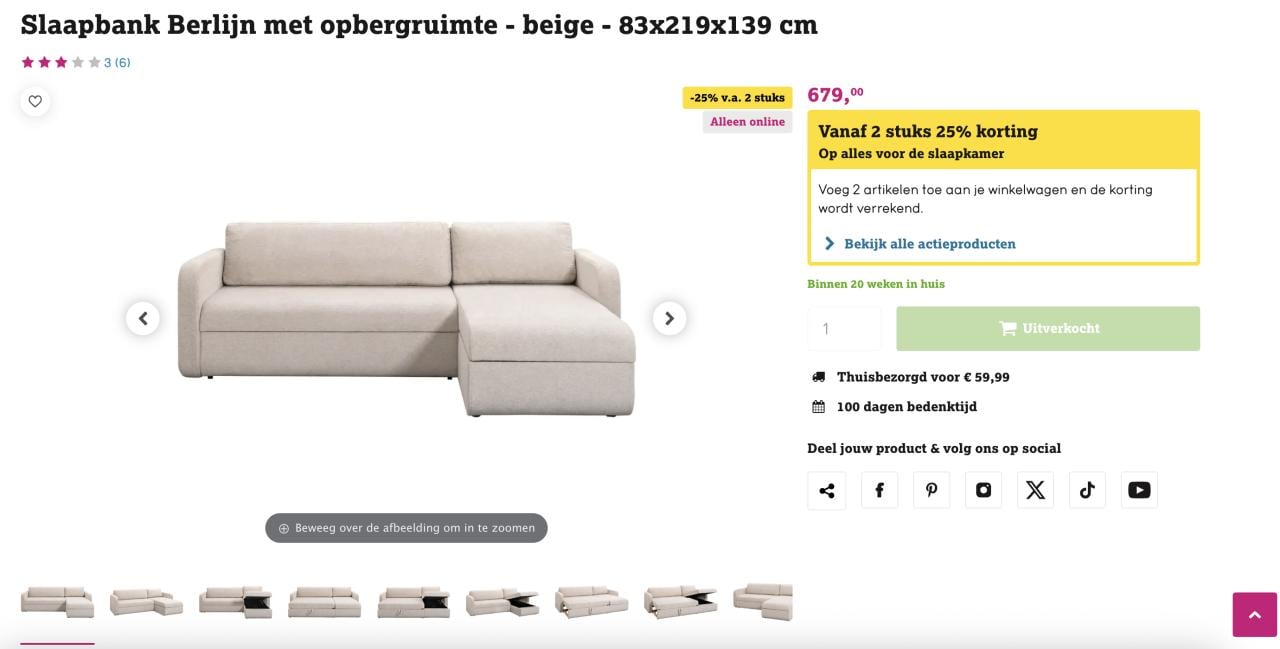Viewport: 1280px width, 649px height.
Task: Advance the image carousel with right arrow
Action: coord(669,318)
